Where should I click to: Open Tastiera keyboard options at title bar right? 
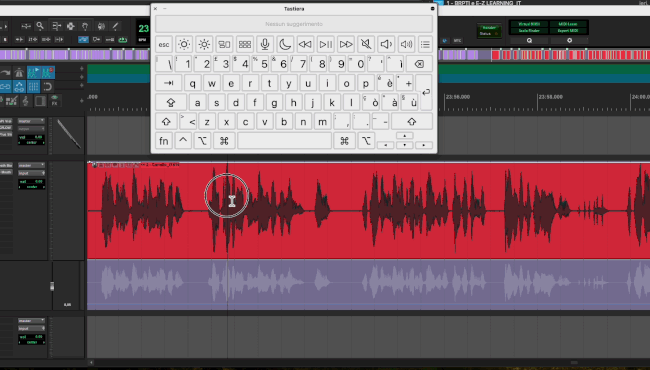click(x=432, y=9)
